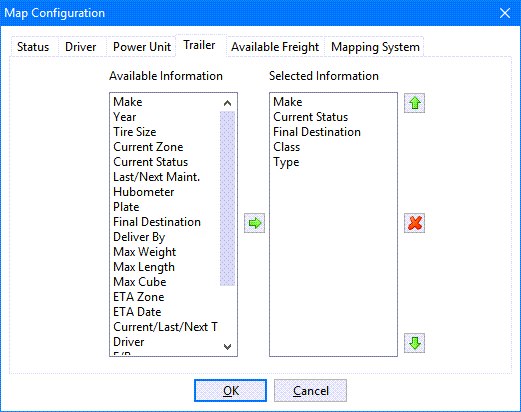Open the Driver tab

point(81,47)
